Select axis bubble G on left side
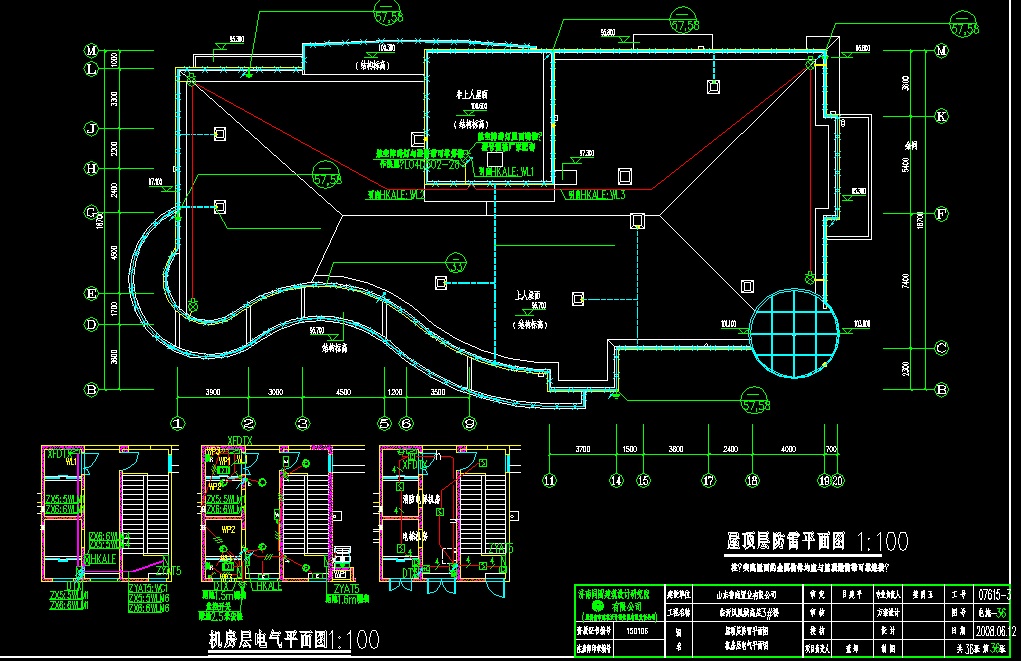The height and width of the screenshot is (661, 1021). click(90, 213)
